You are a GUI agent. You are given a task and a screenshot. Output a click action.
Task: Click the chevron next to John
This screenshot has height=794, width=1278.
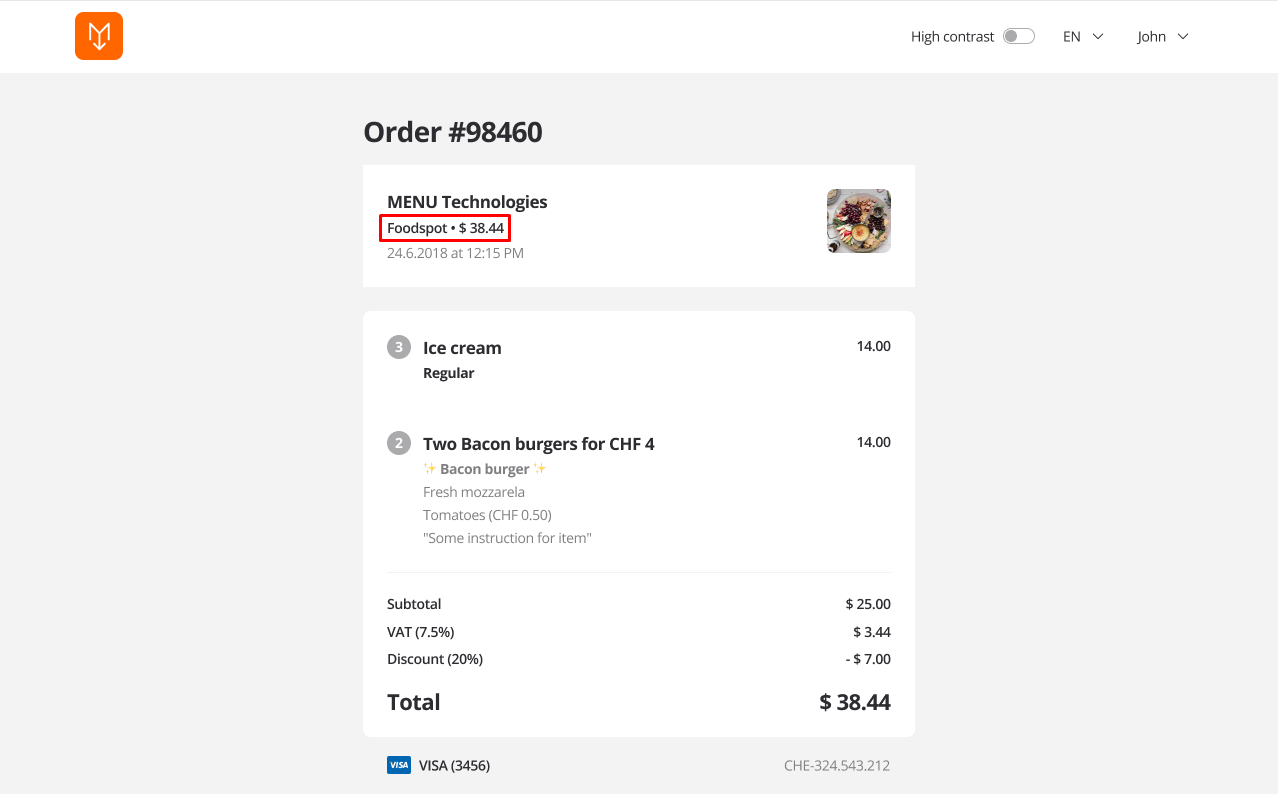[x=1183, y=37]
